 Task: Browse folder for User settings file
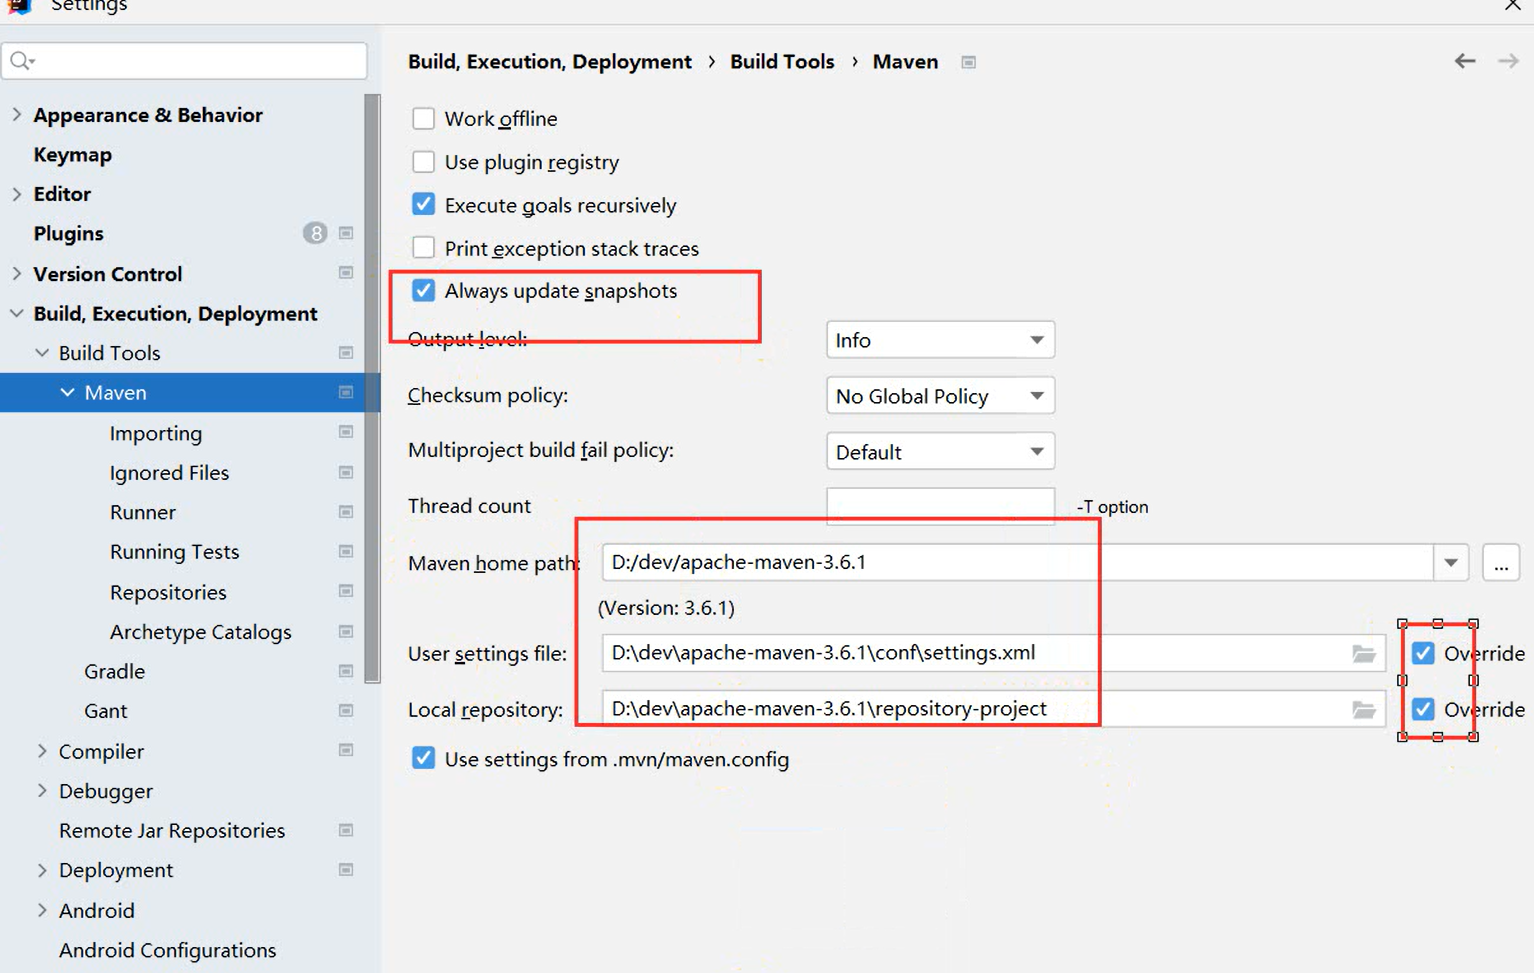1364,653
